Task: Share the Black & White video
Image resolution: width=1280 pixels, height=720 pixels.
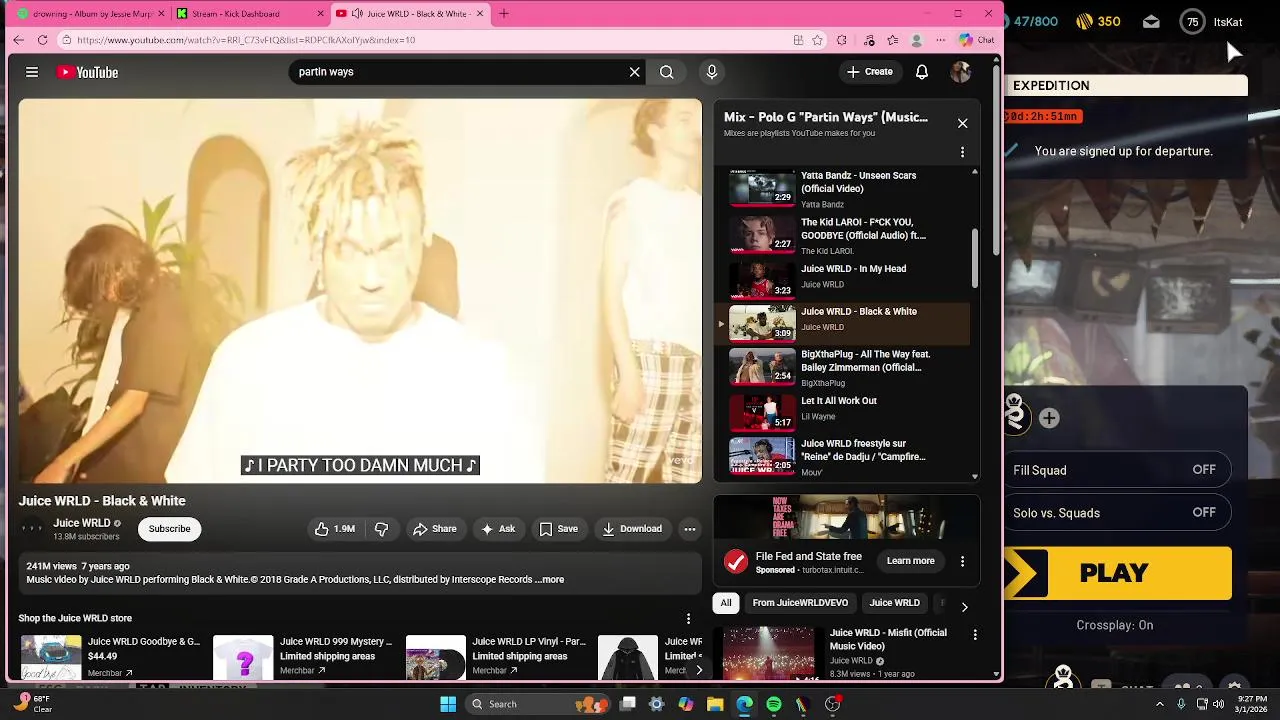Action: (x=435, y=529)
